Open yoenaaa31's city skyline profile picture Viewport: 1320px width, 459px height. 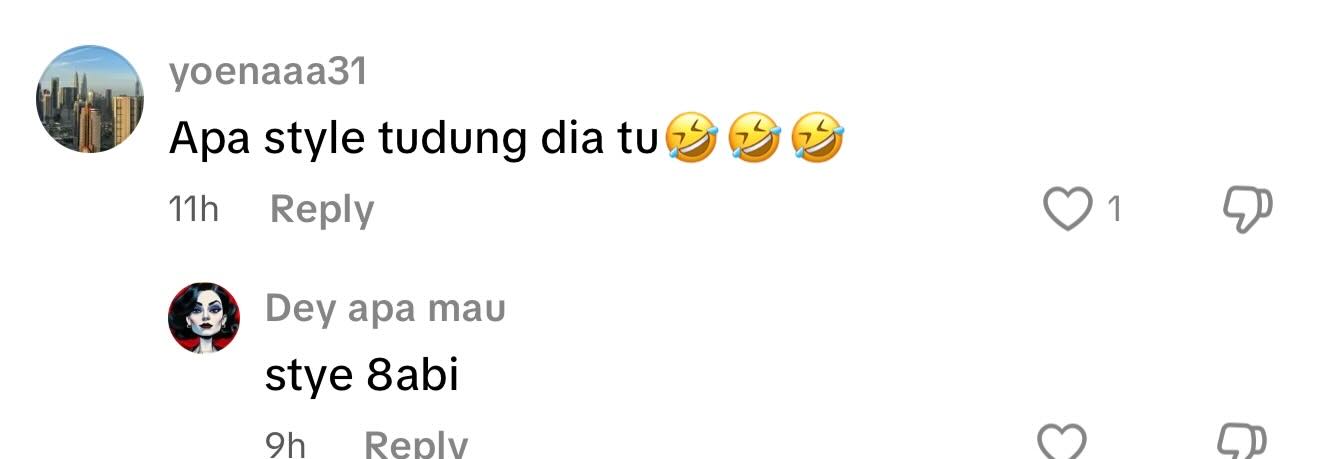[90, 98]
